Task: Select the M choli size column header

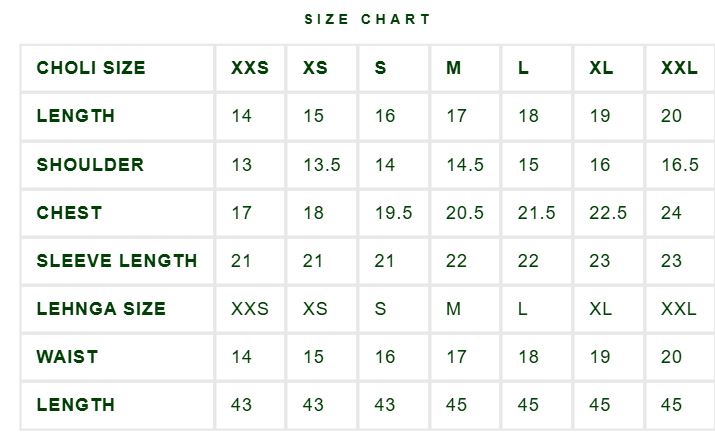Action: (465, 68)
